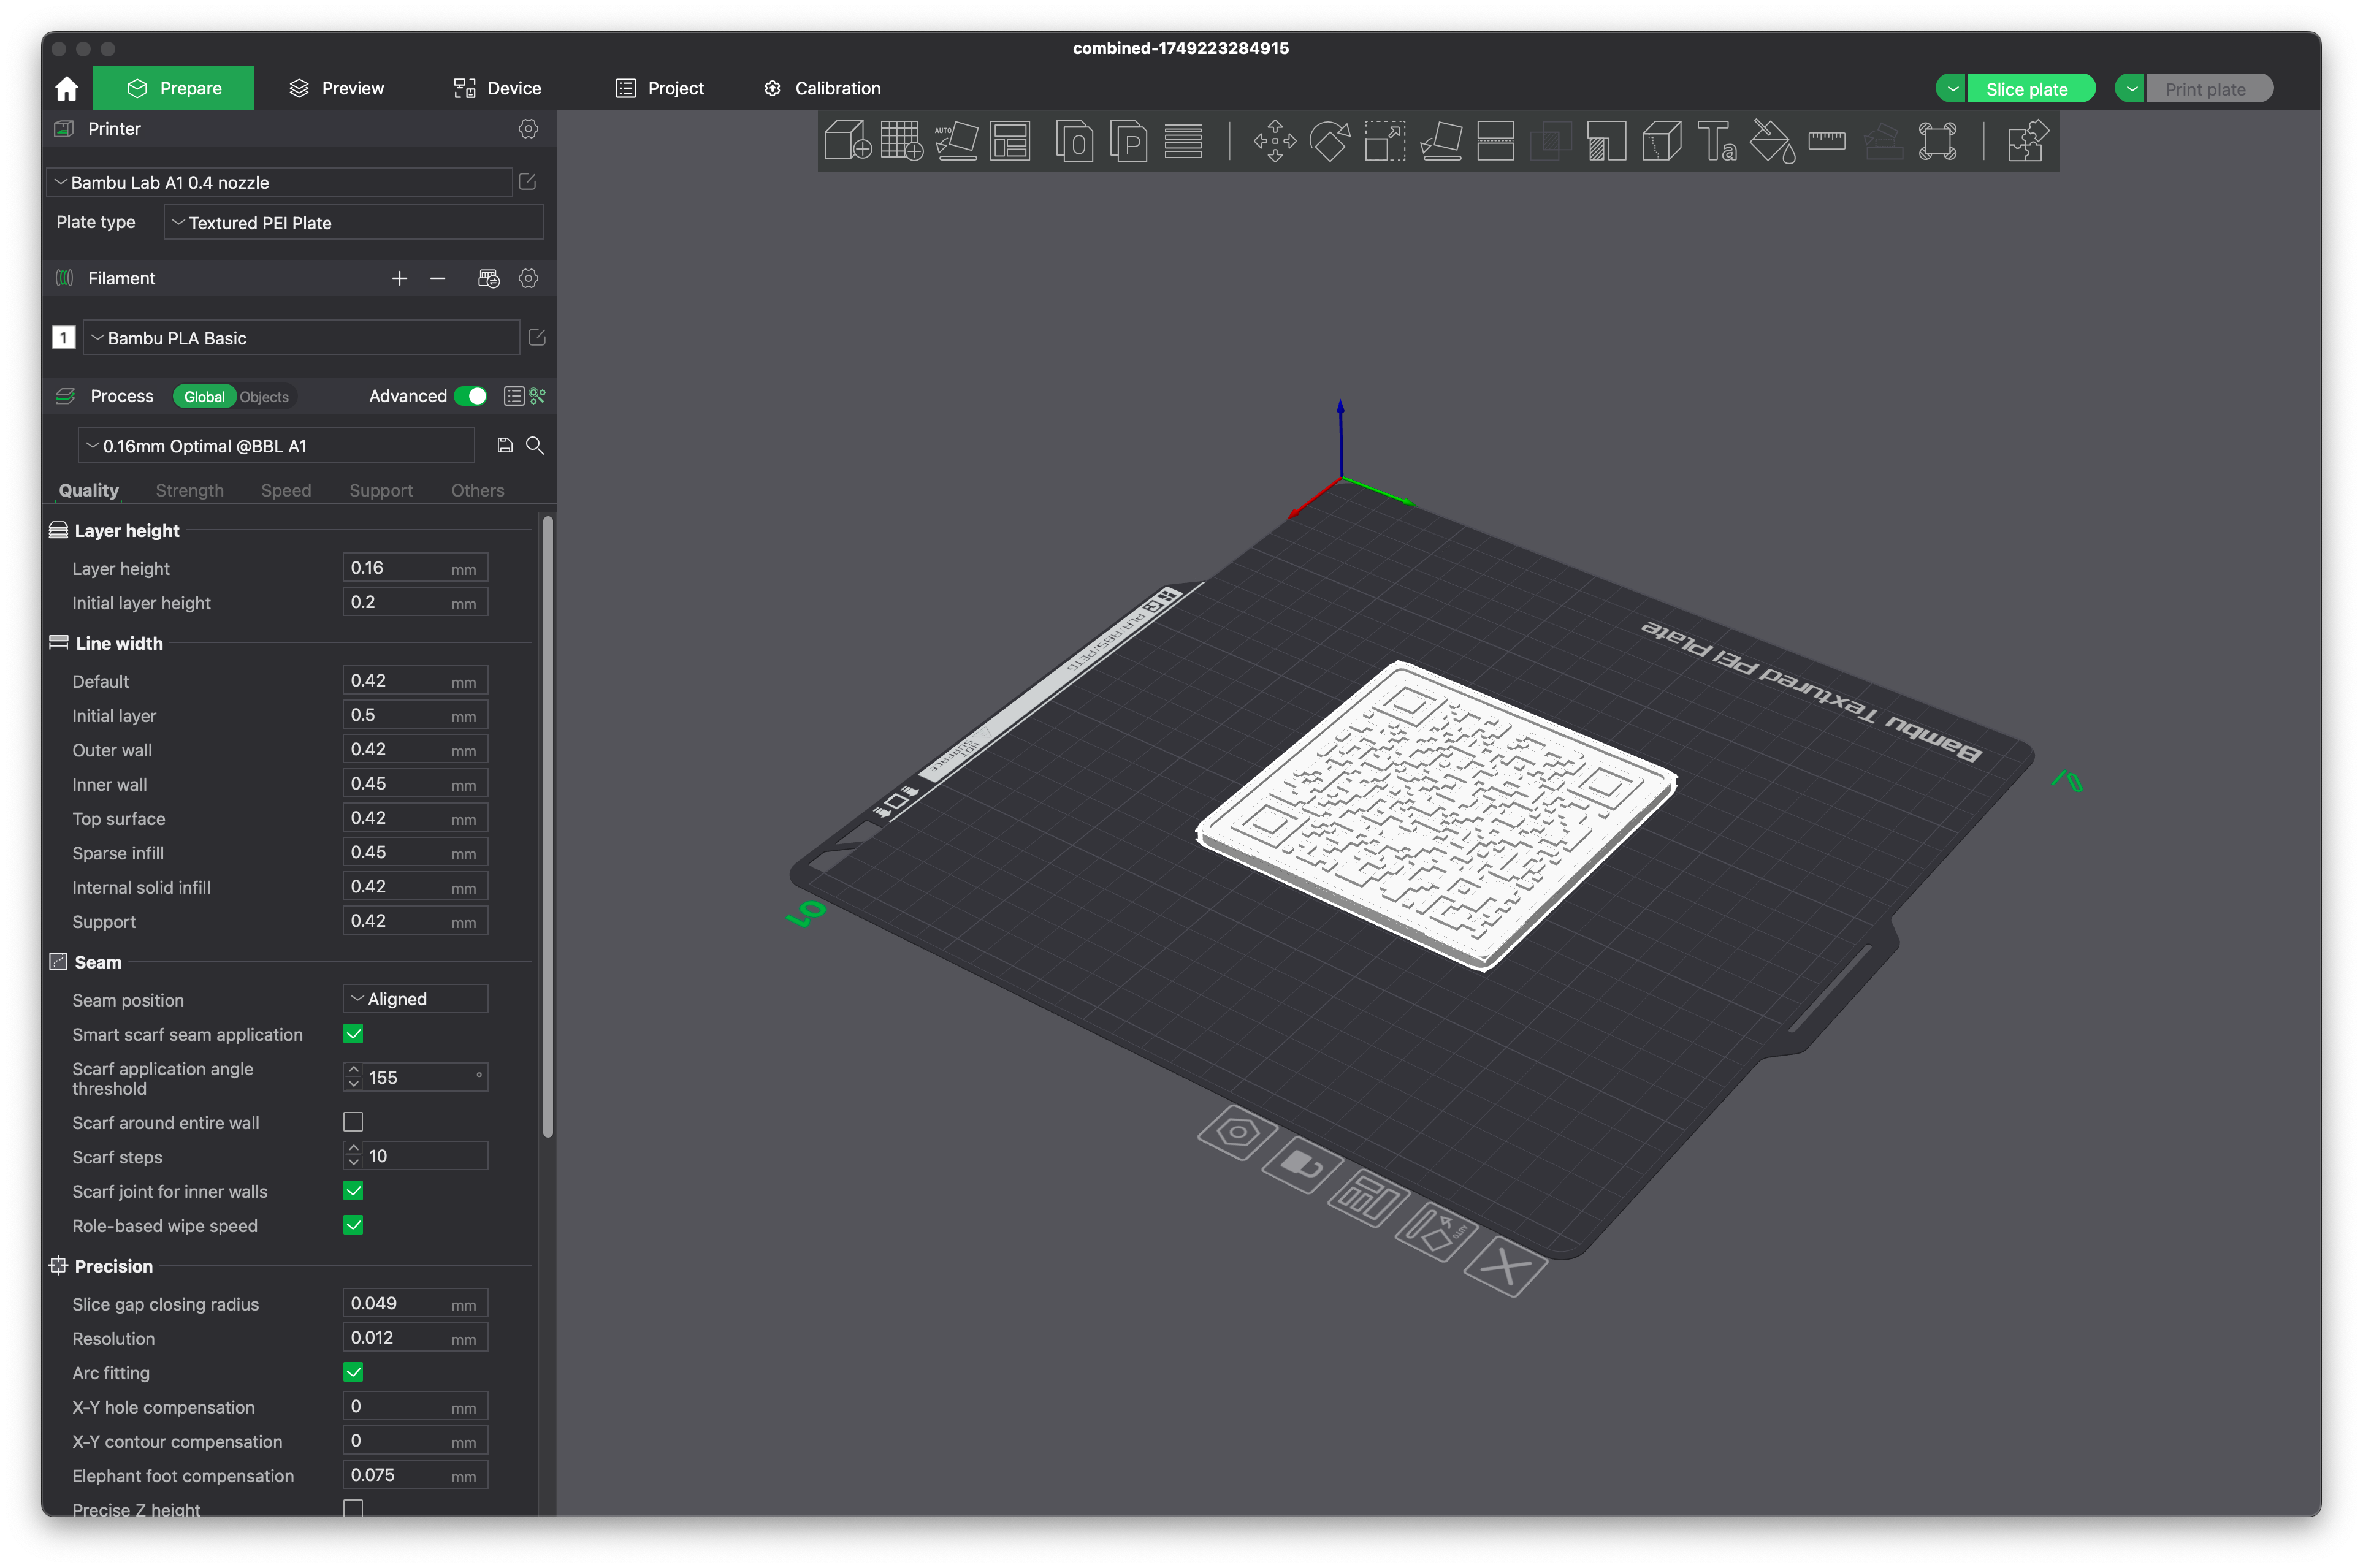Open the Seam painting tool
Screen dimensions: 2363x1568
[1662, 141]
